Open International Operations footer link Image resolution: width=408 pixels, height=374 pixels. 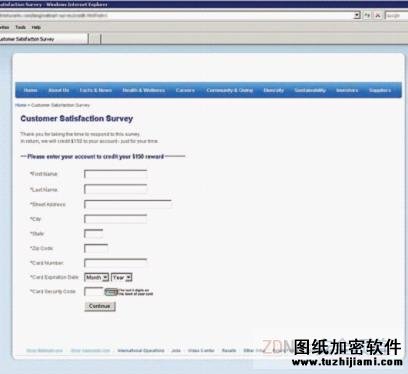pos(141,350)
